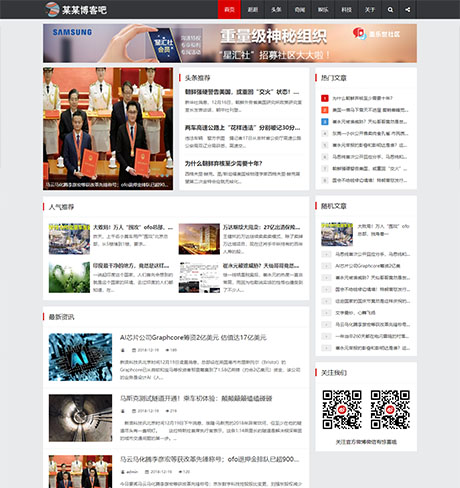Click the blue number 3 rank badge
Image resolution: width=460 pixels, height=488 pixels.
[325, 121]
